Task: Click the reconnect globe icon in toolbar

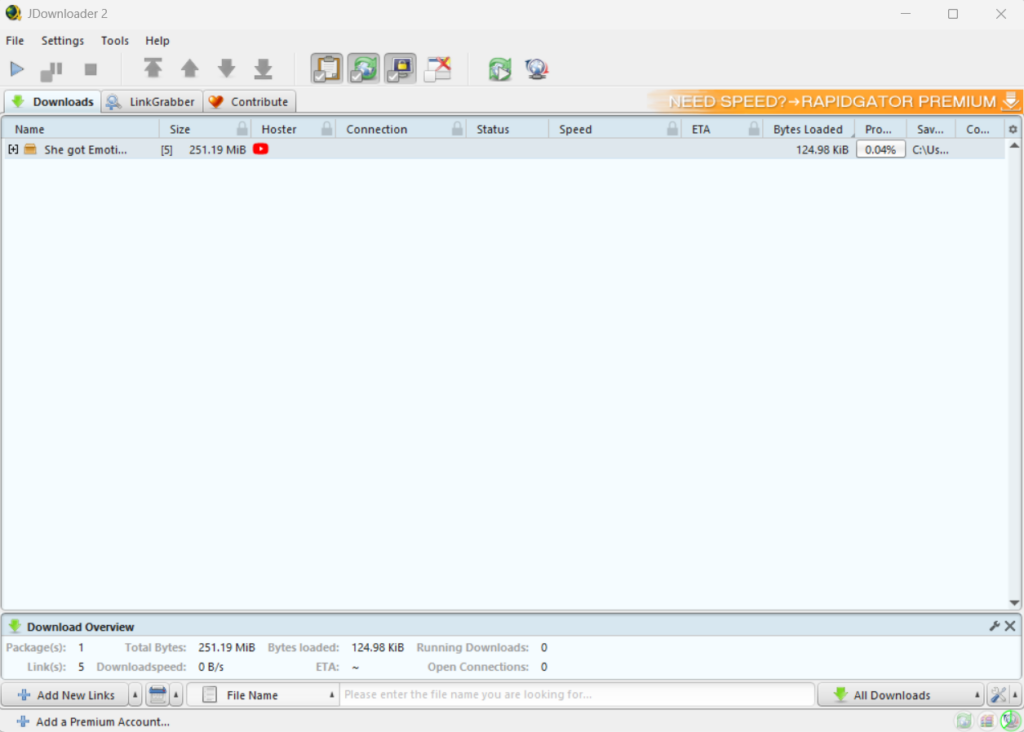Action: pos(537,69)
